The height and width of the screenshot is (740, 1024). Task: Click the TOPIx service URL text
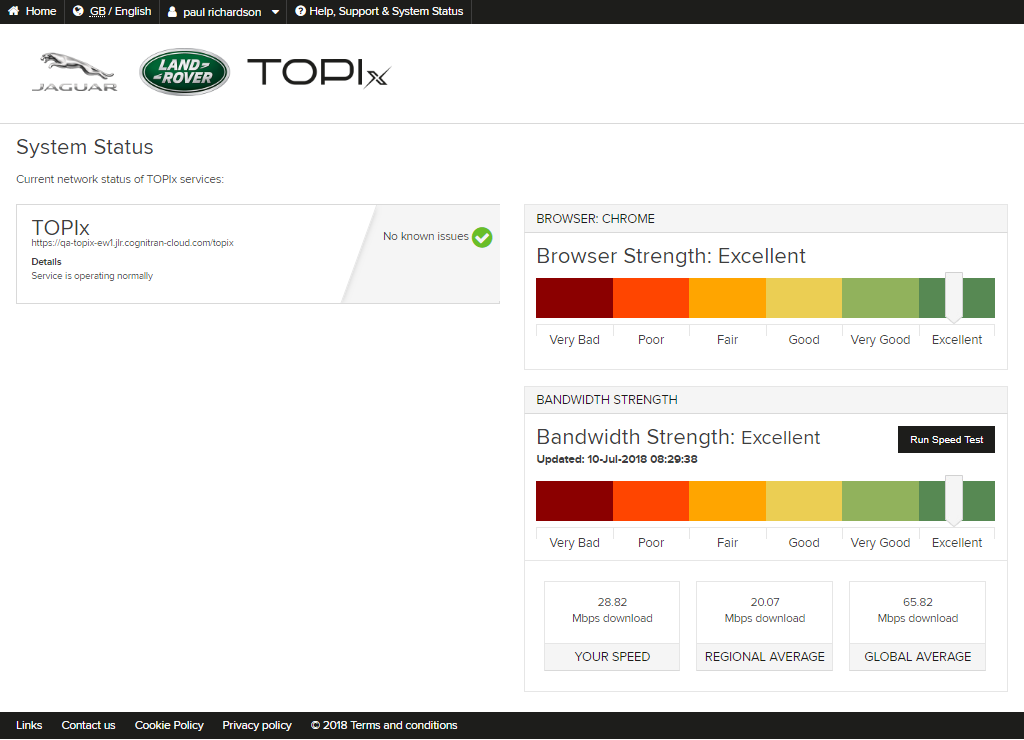[133, 243]
